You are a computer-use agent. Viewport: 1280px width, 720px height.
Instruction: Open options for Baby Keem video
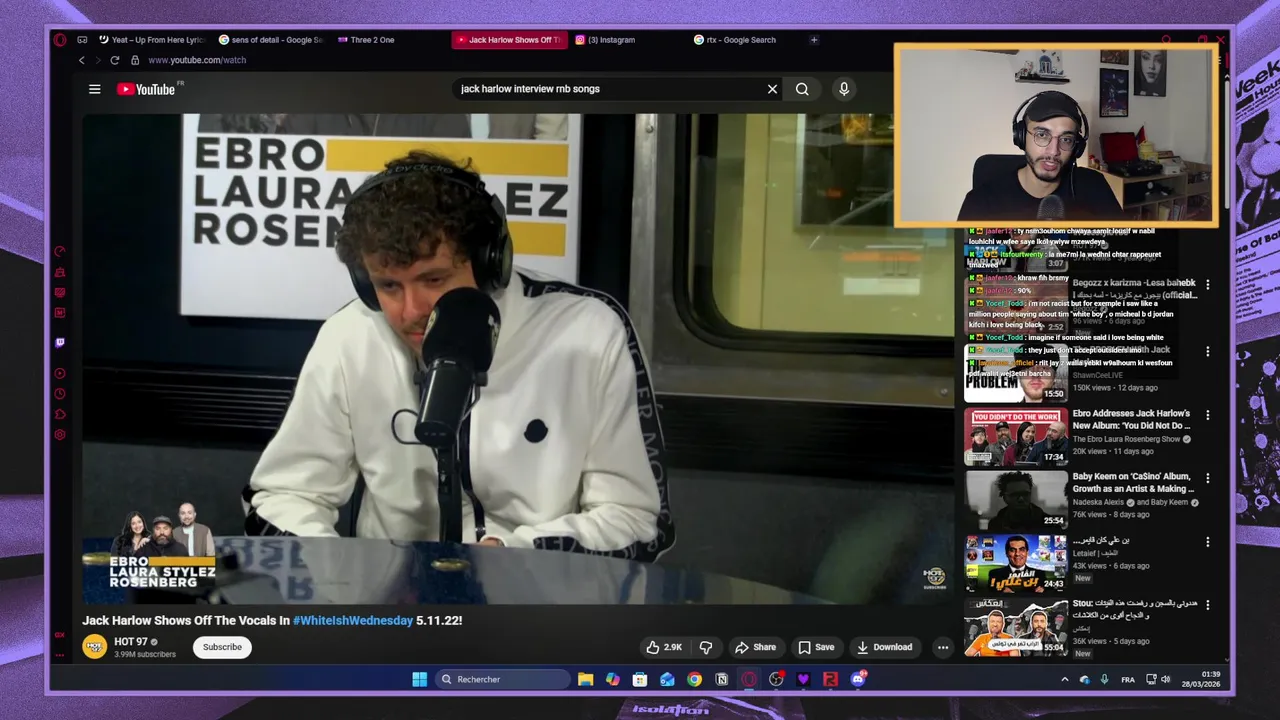coord(1207,478)
